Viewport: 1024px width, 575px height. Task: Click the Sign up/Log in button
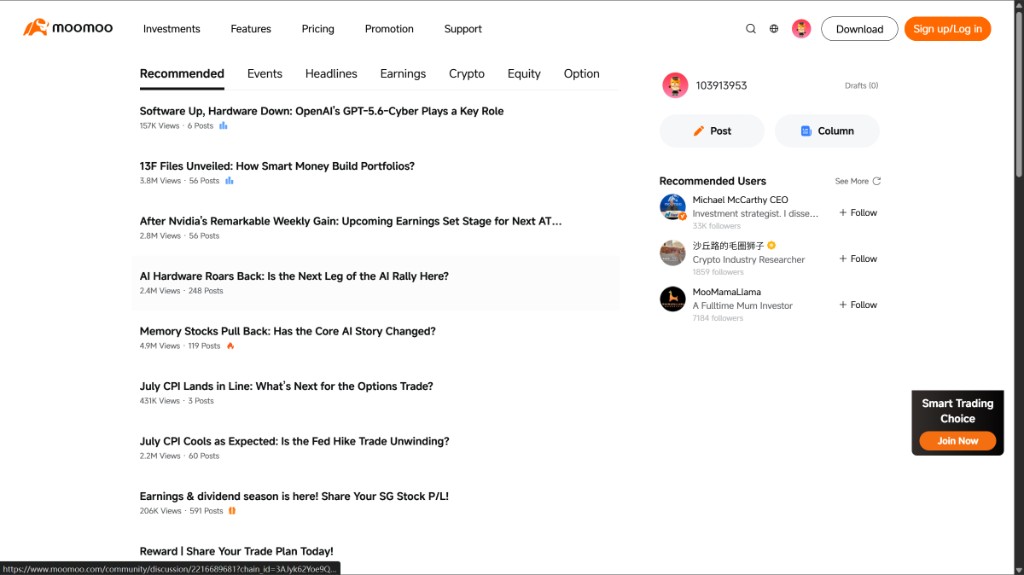(948, 29)
